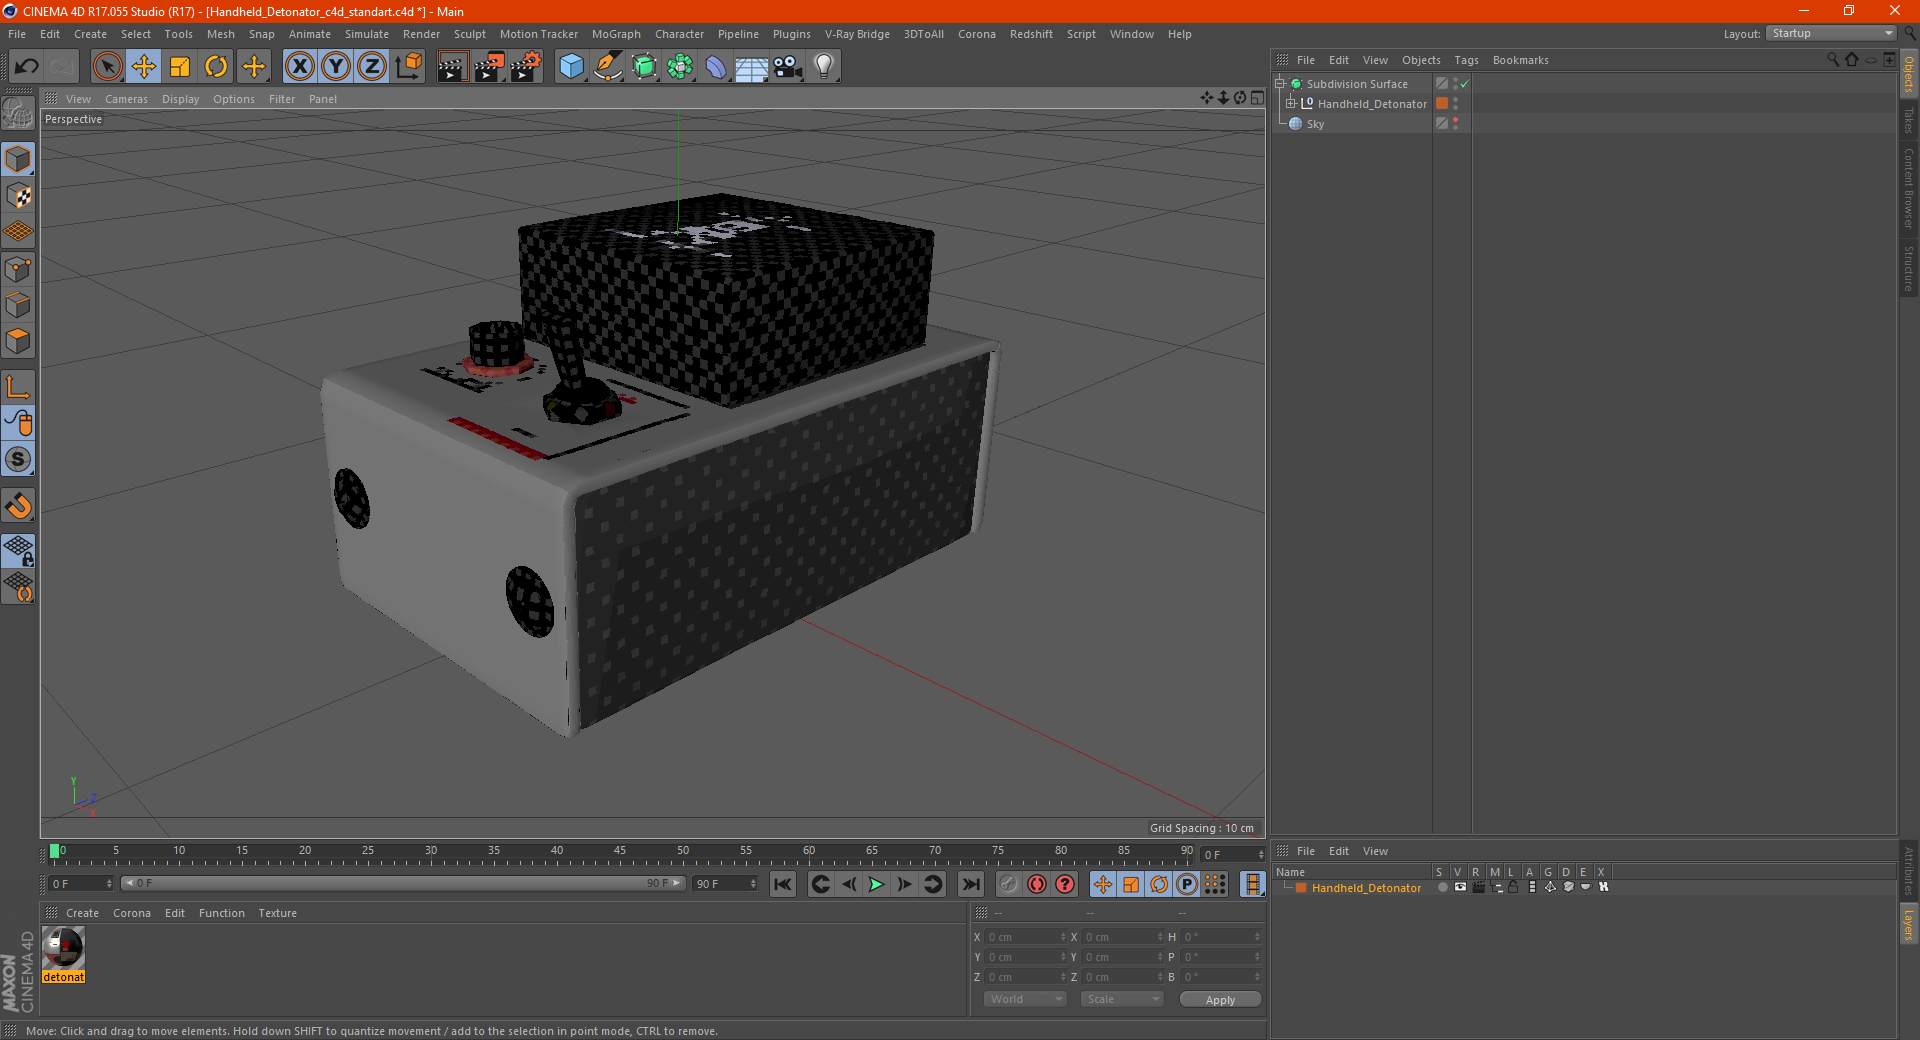Toggle Sky object visibility dots
The width and height of the screenshot is (1920, 1040).
[x=1455, y=124]
